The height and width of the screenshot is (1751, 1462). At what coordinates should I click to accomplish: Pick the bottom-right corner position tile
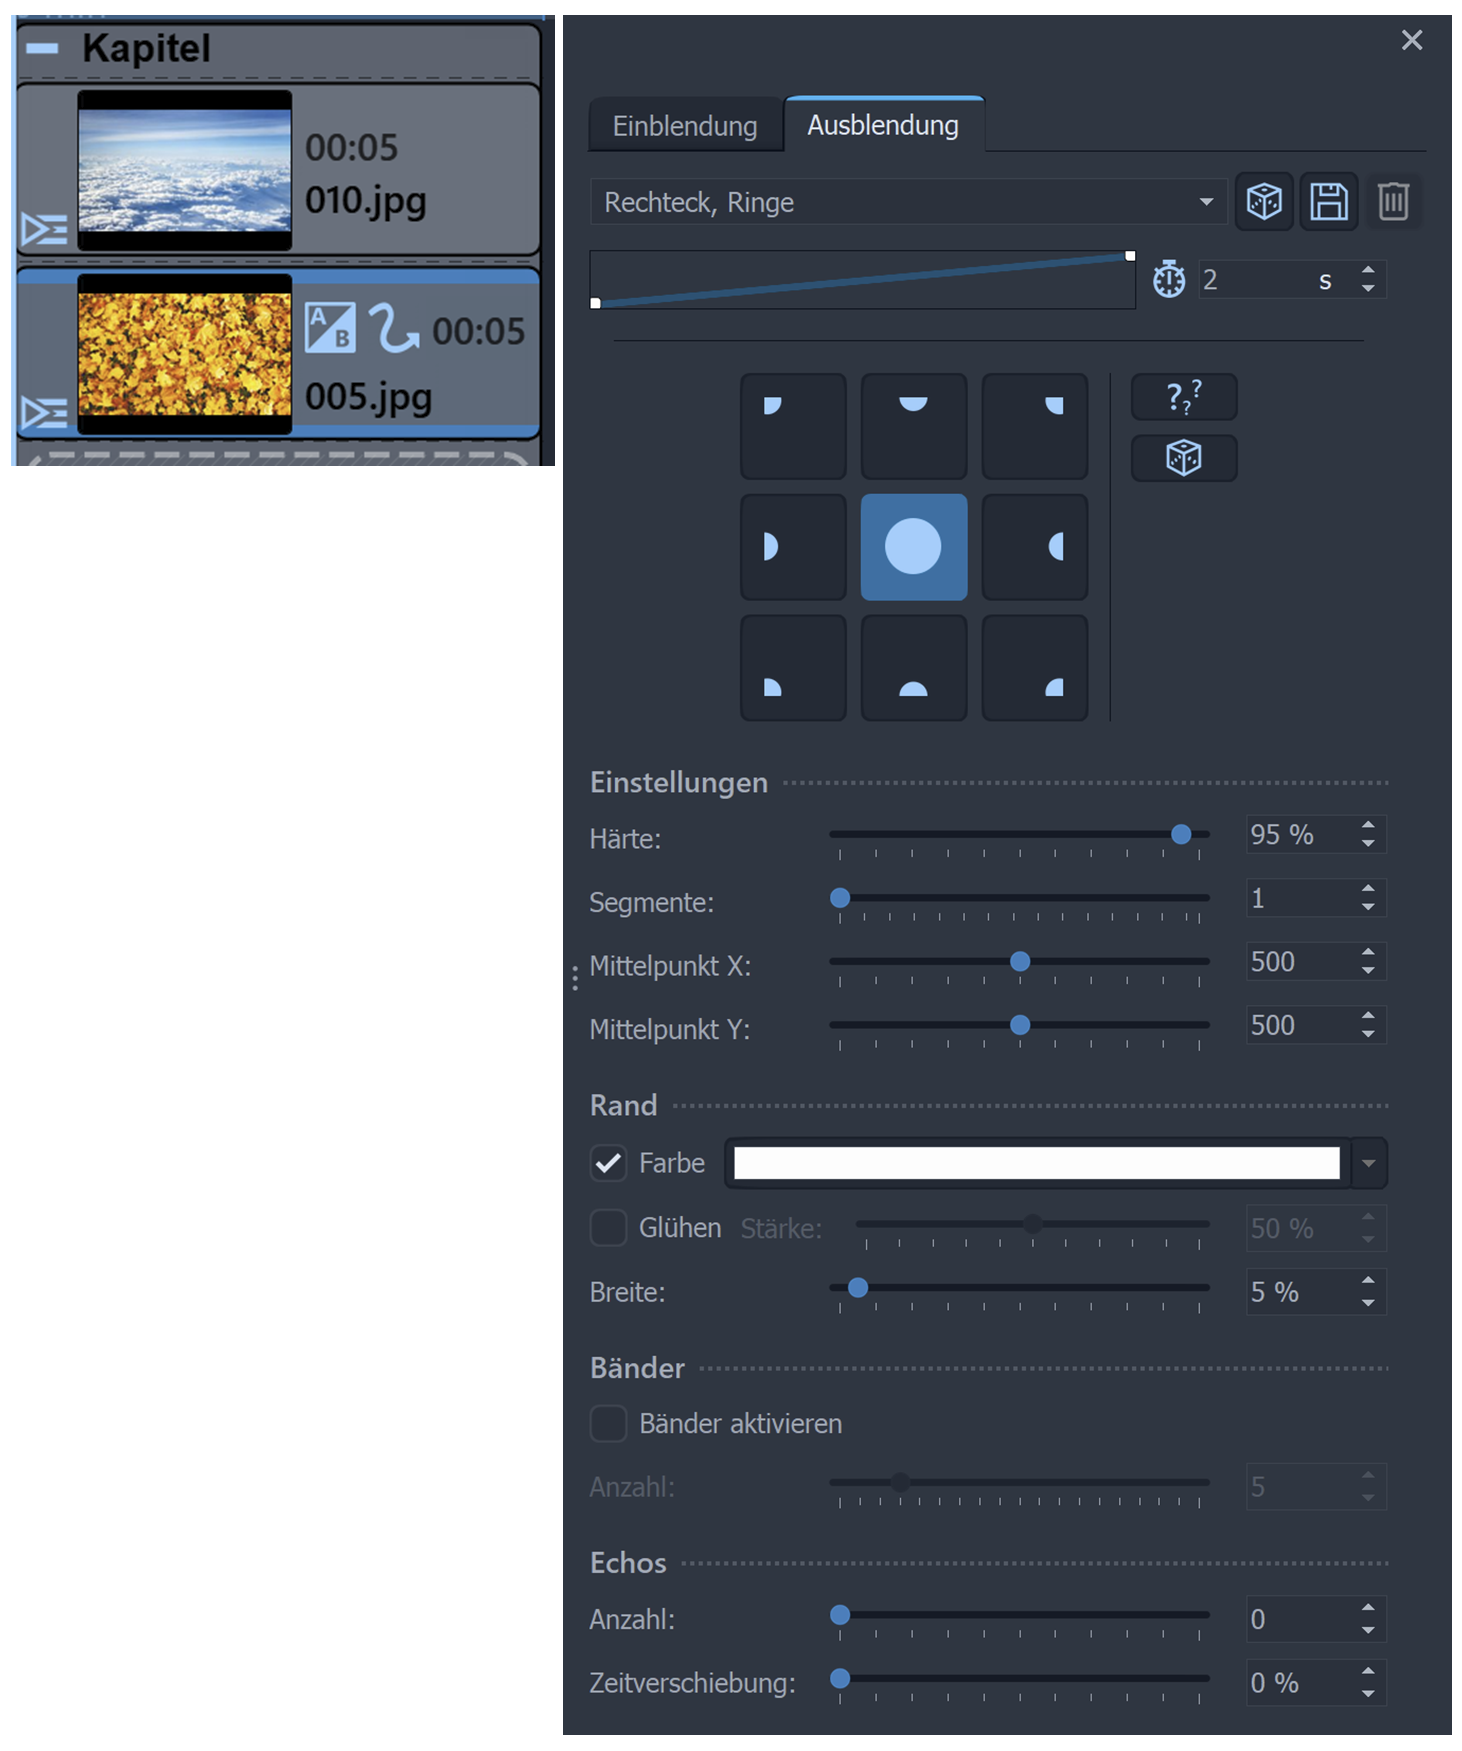click(1034, 668)
